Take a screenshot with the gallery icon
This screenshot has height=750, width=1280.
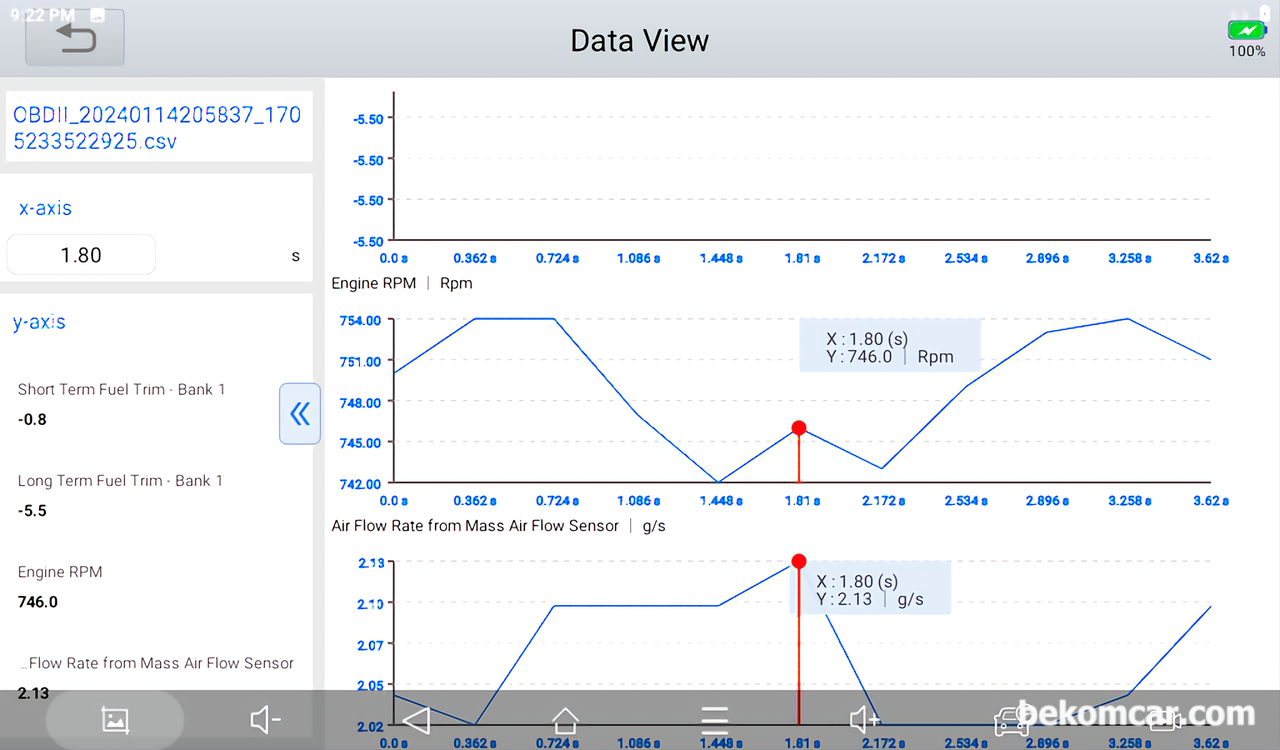(115, 719)
